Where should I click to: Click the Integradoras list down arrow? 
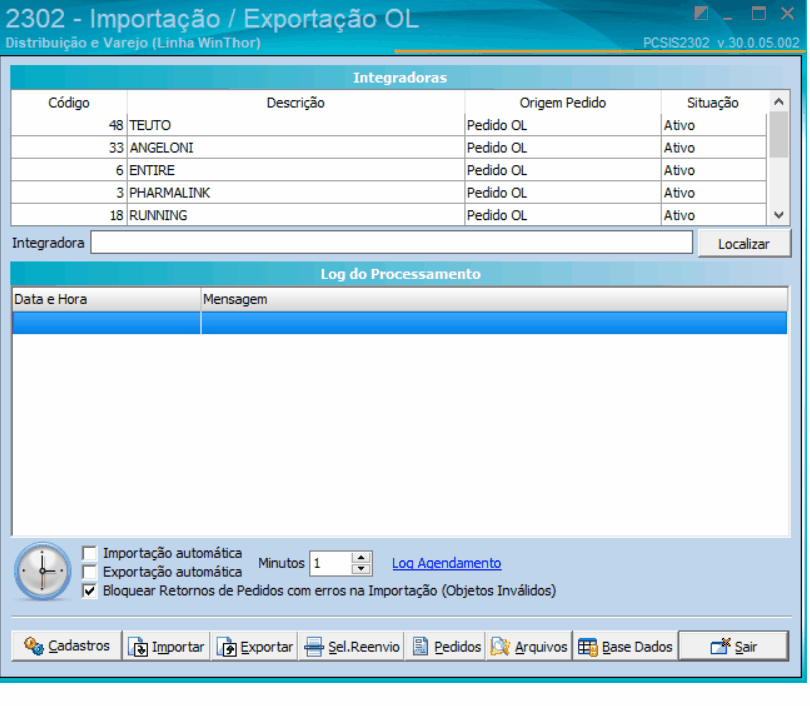click(x=778, y=215)
